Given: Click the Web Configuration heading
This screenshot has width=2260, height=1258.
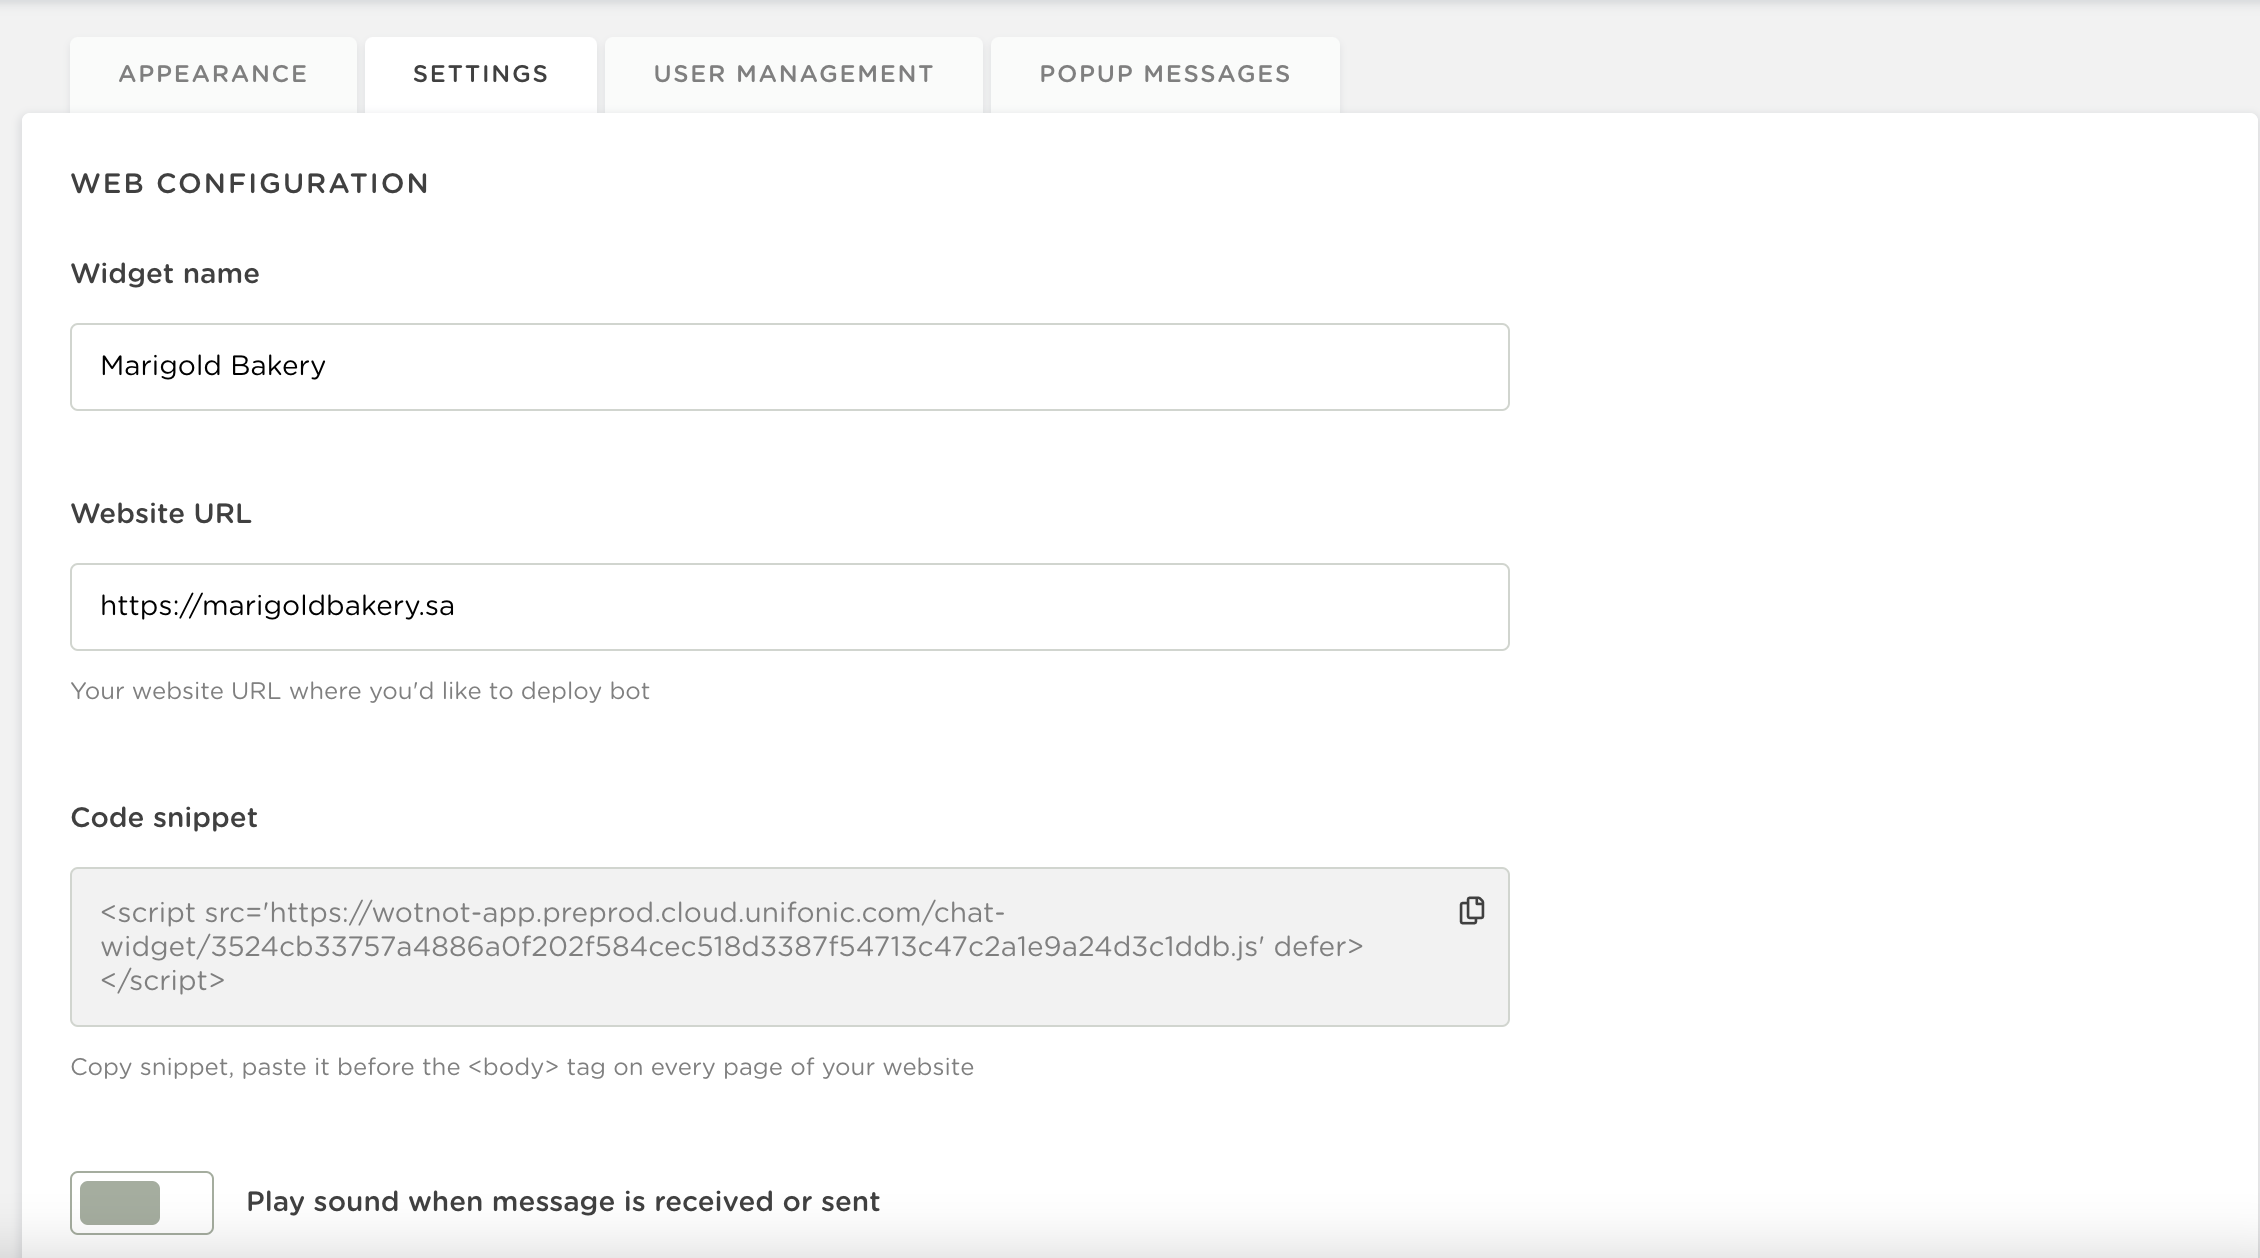Looking at the screenshot, I should [250, 184].
